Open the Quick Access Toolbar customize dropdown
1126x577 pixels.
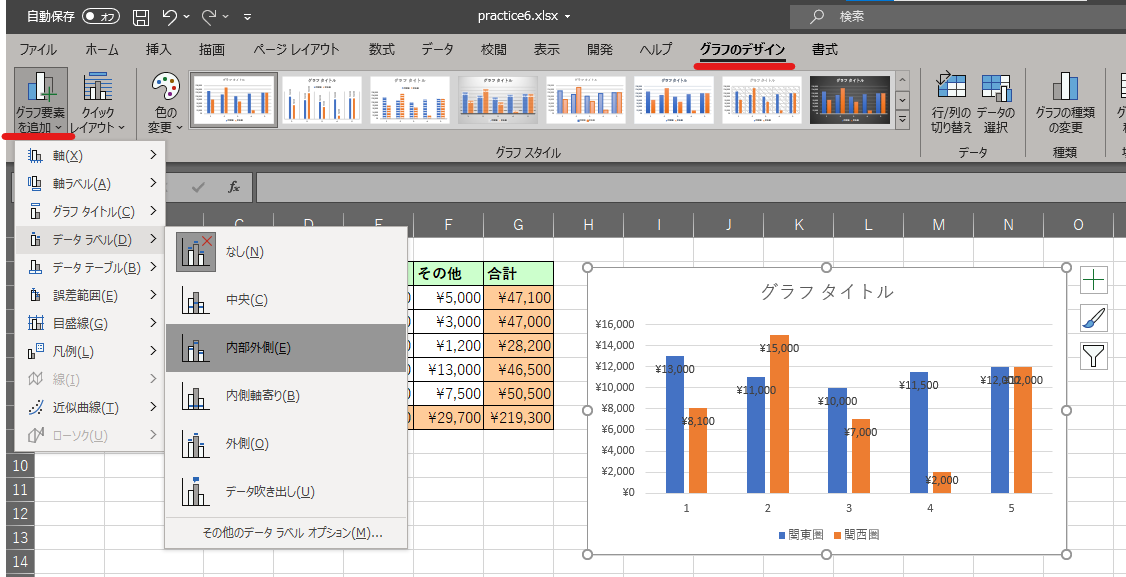247,17
